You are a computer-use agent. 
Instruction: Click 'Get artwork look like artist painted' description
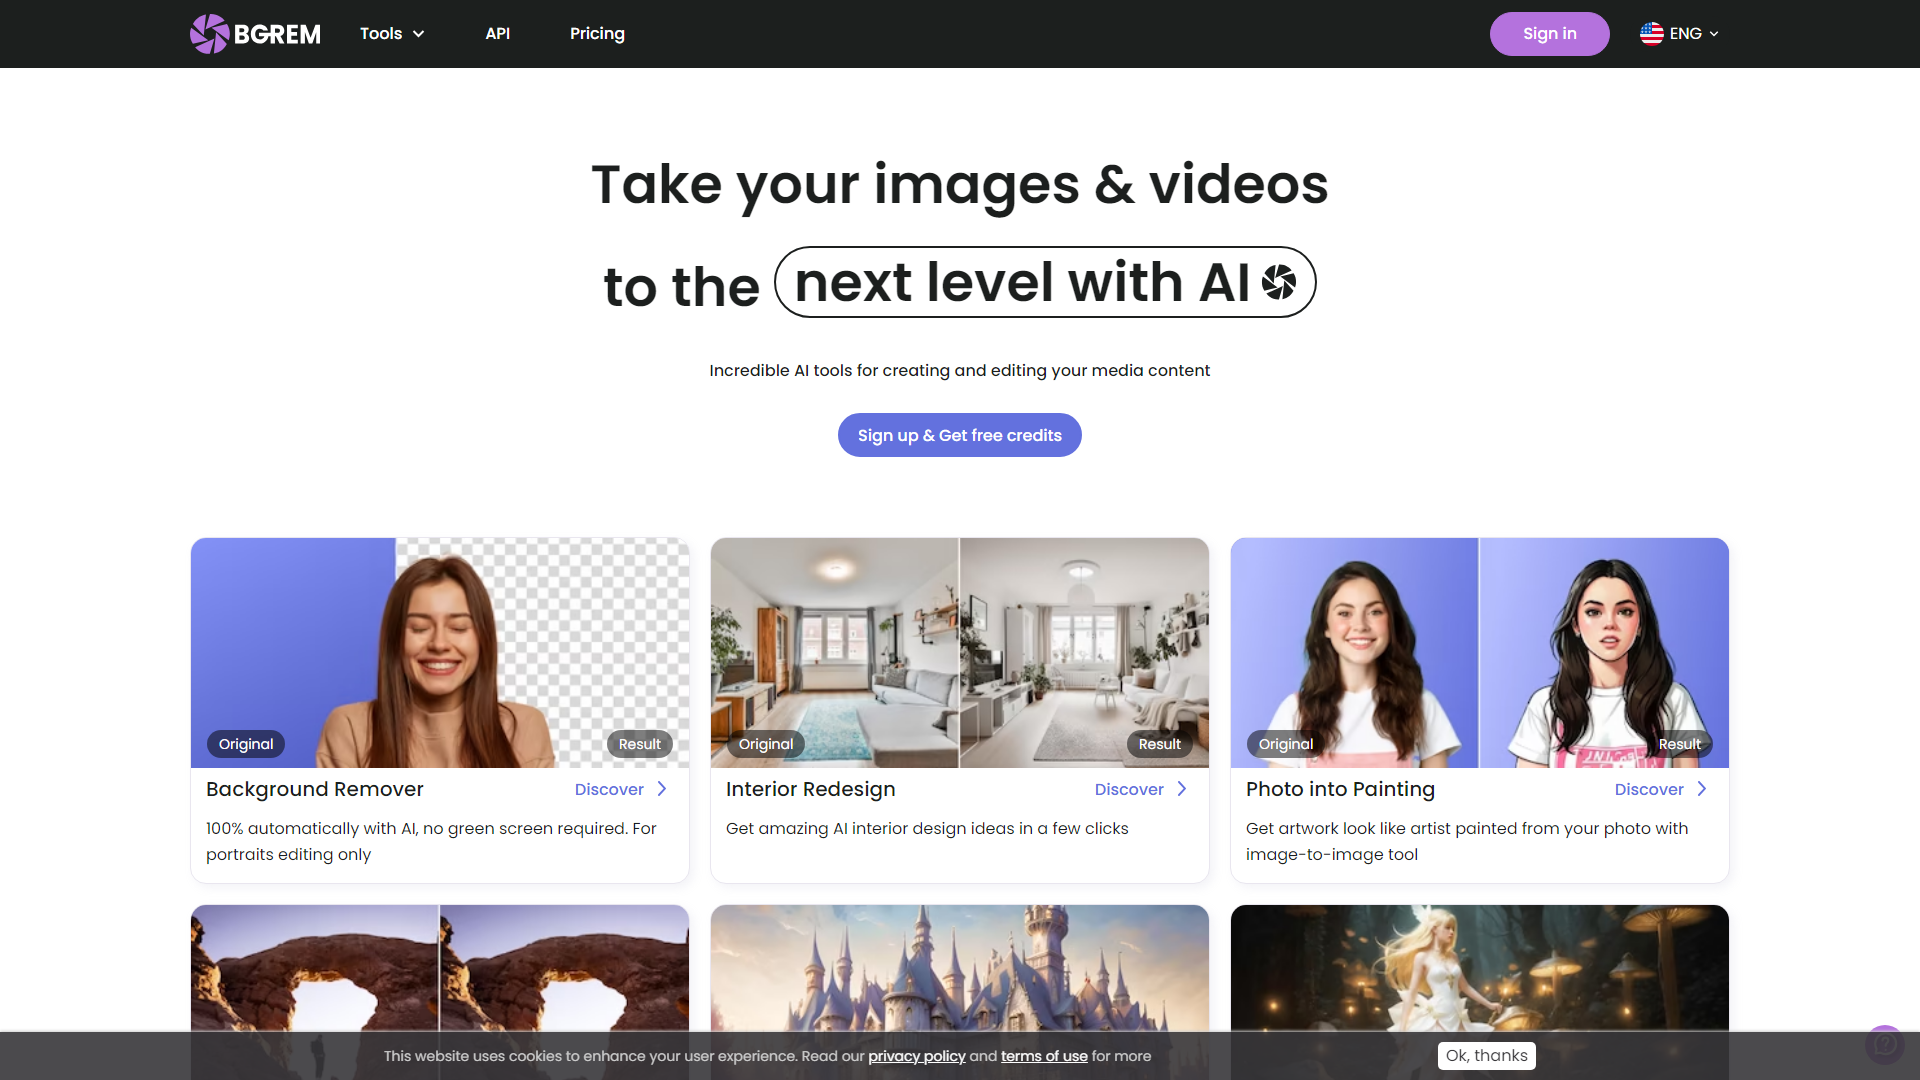point(1467,842)
